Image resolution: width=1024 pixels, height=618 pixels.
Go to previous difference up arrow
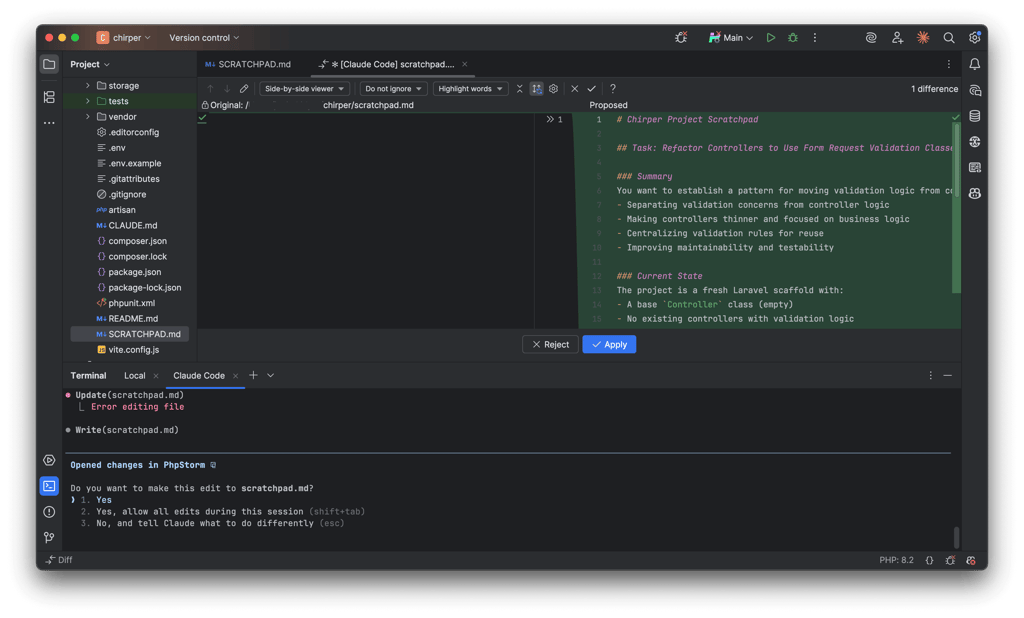click(210, 89)
